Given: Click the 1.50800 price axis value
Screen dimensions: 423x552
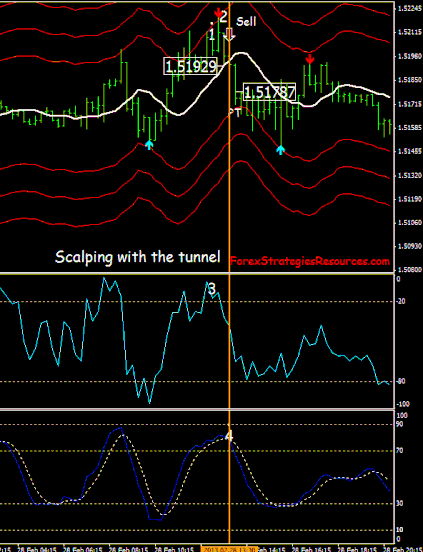Looking at the screenshot, I should click(x=409, y=270).
